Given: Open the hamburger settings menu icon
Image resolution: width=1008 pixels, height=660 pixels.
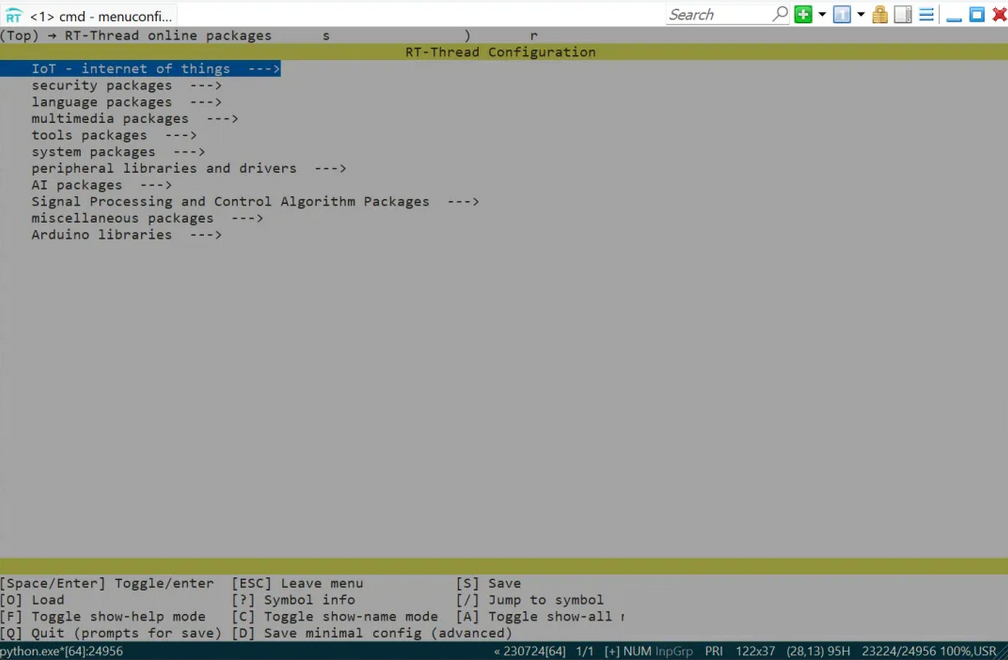Looking at the screenshot, I should point(926,14).
